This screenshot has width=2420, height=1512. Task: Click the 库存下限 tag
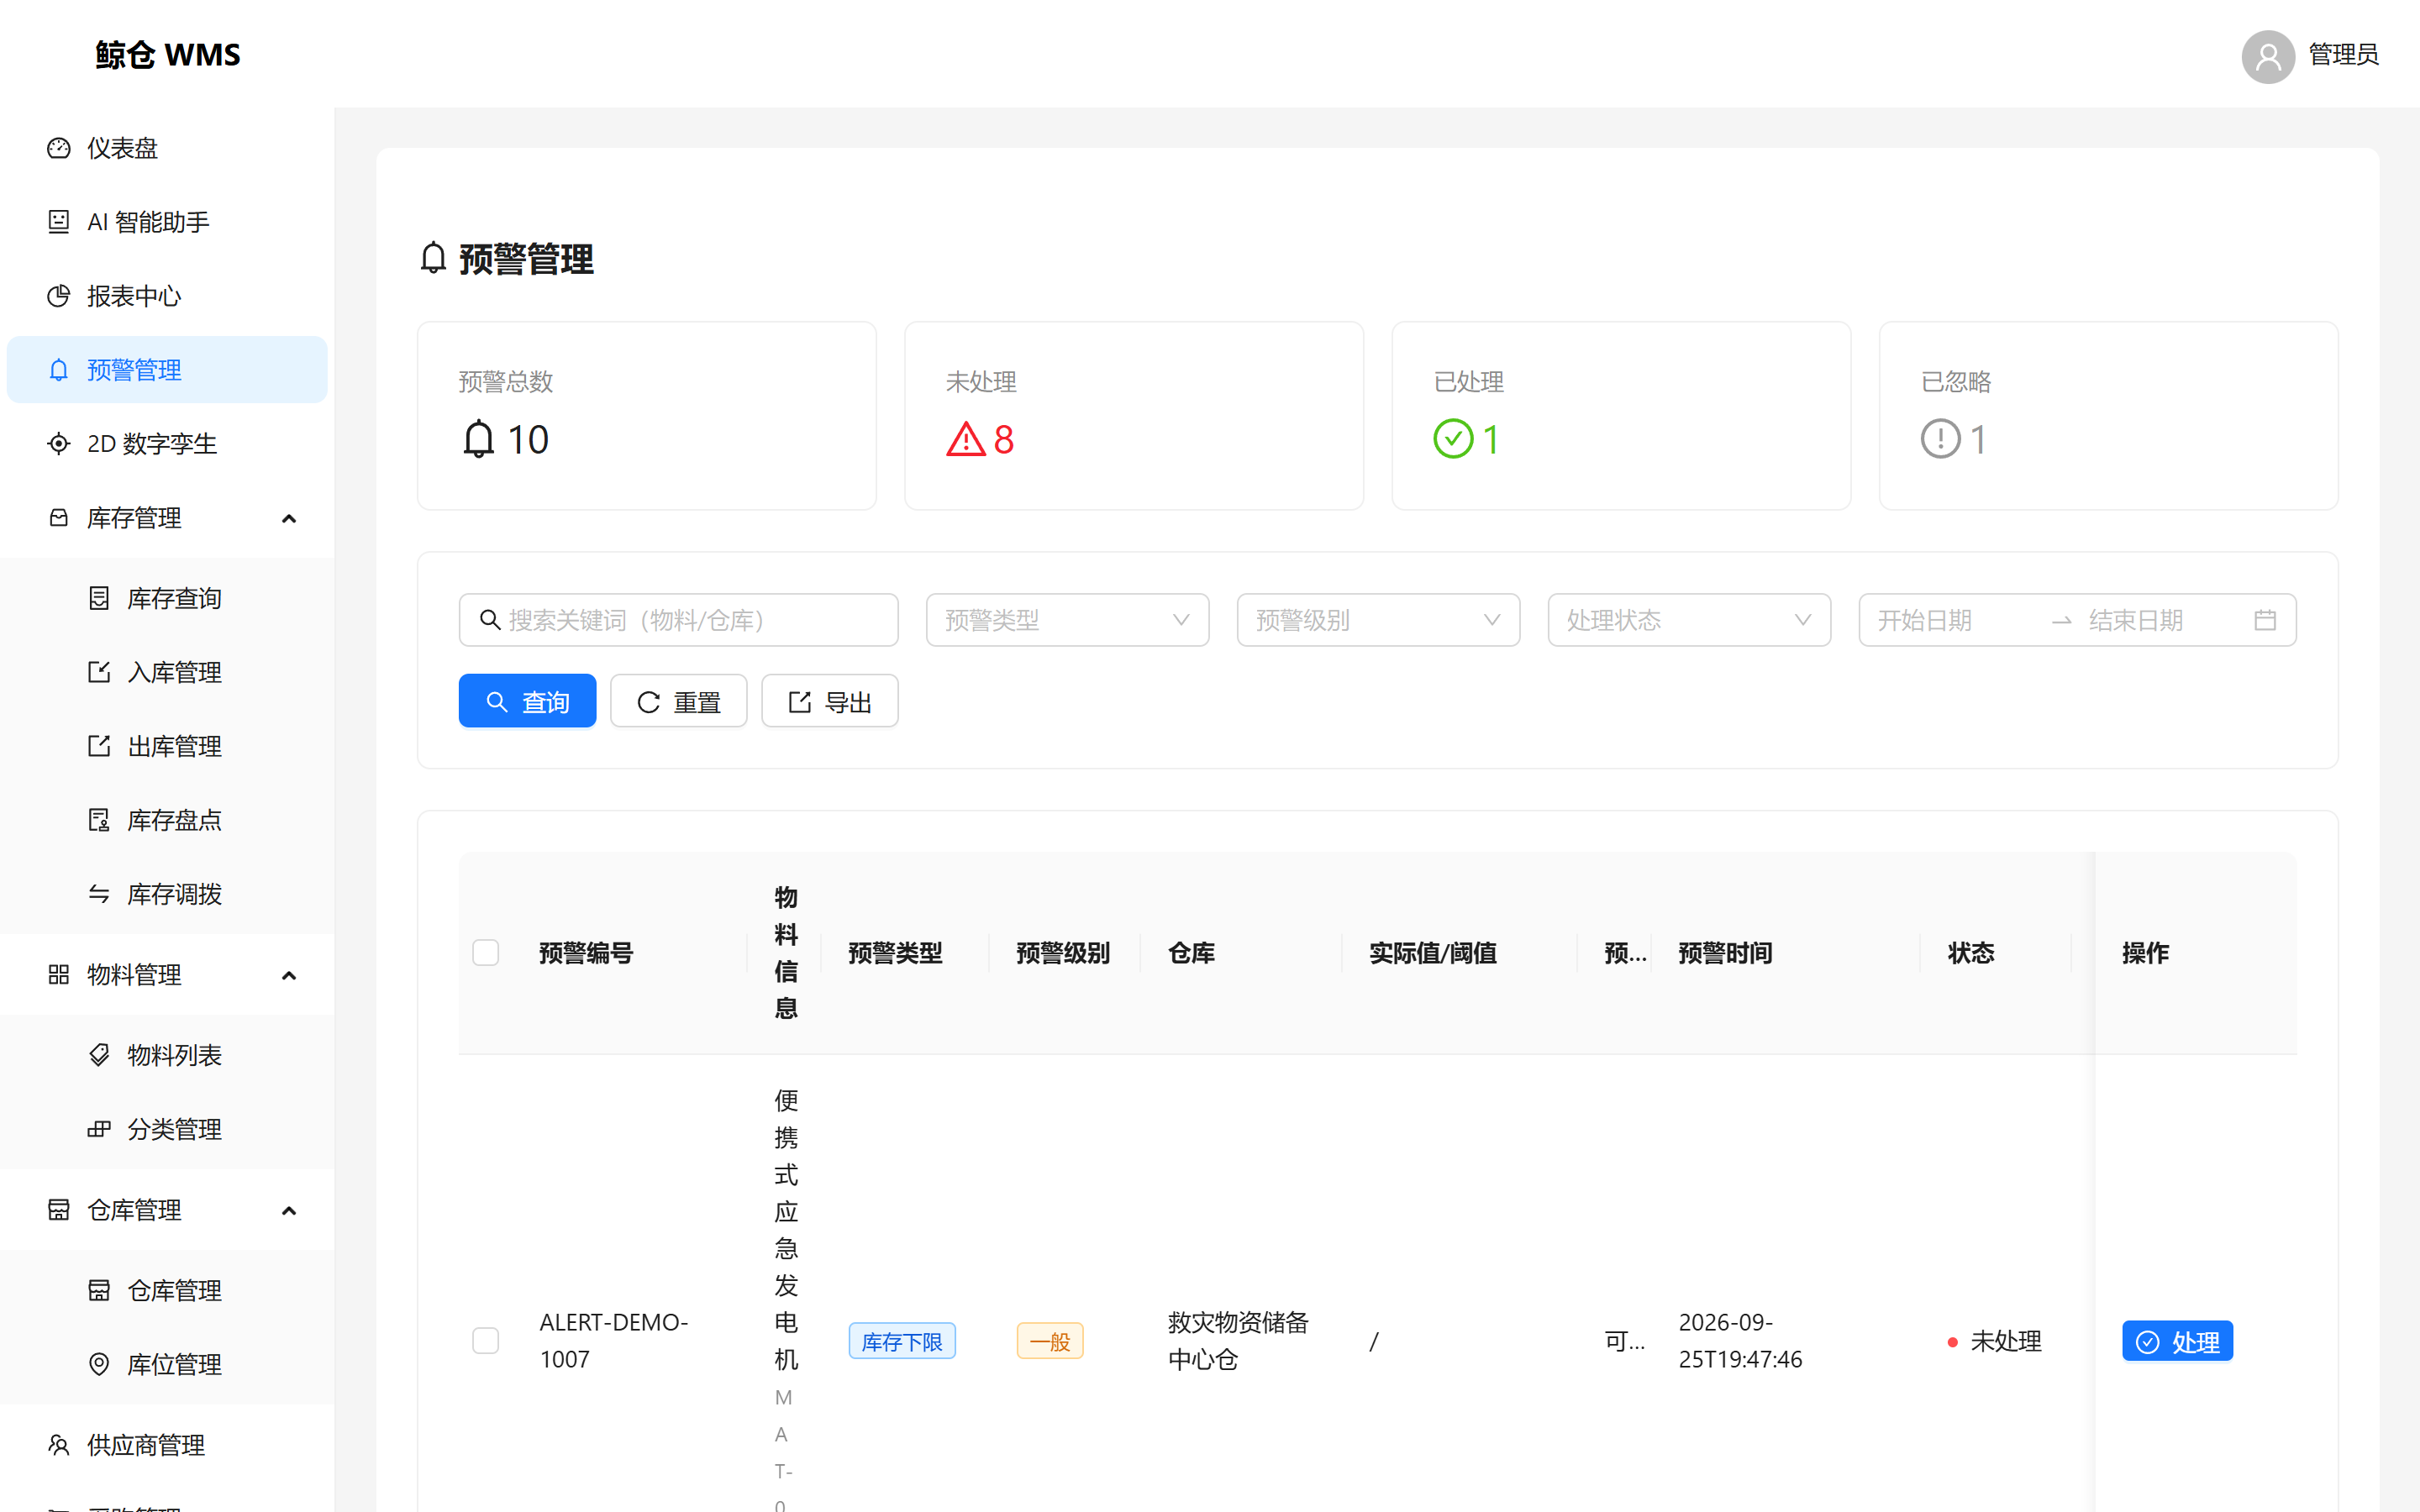point(902,1341)
